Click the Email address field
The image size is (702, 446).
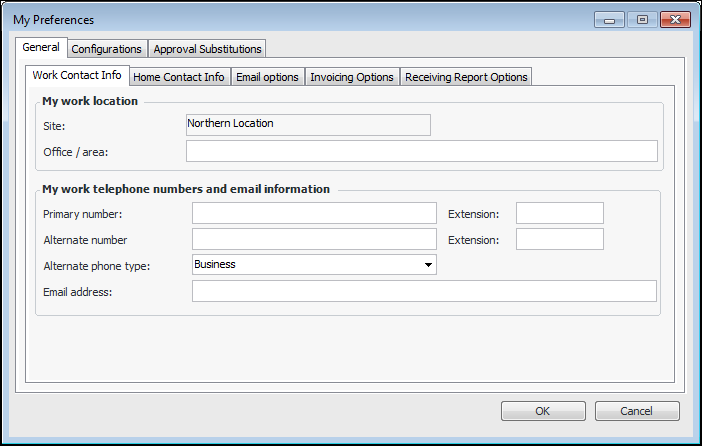(424, 291)
